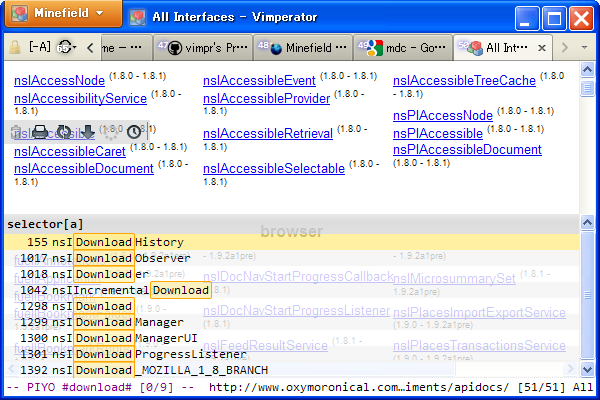The height and width of the screenshot is (400, 600).
Task: Switch to the partially hidden 'me –' tab
Action: coord(127,48)
